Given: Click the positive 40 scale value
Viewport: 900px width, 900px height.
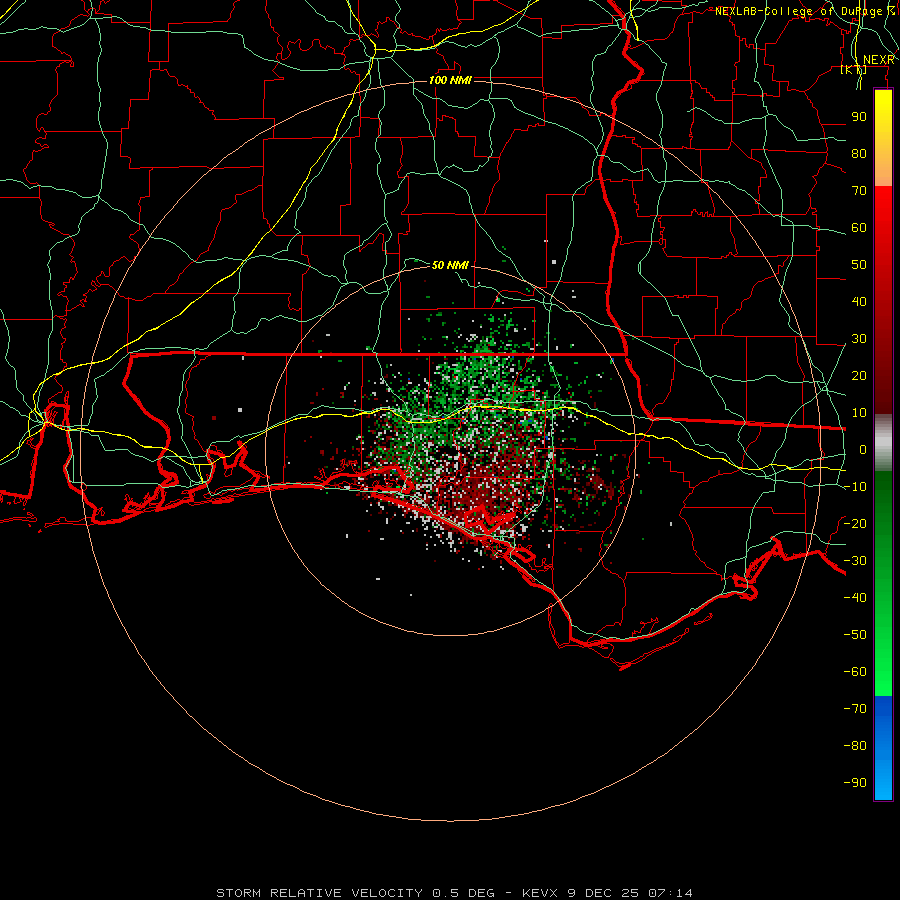Looking at the screenshot, I should 859,302.
